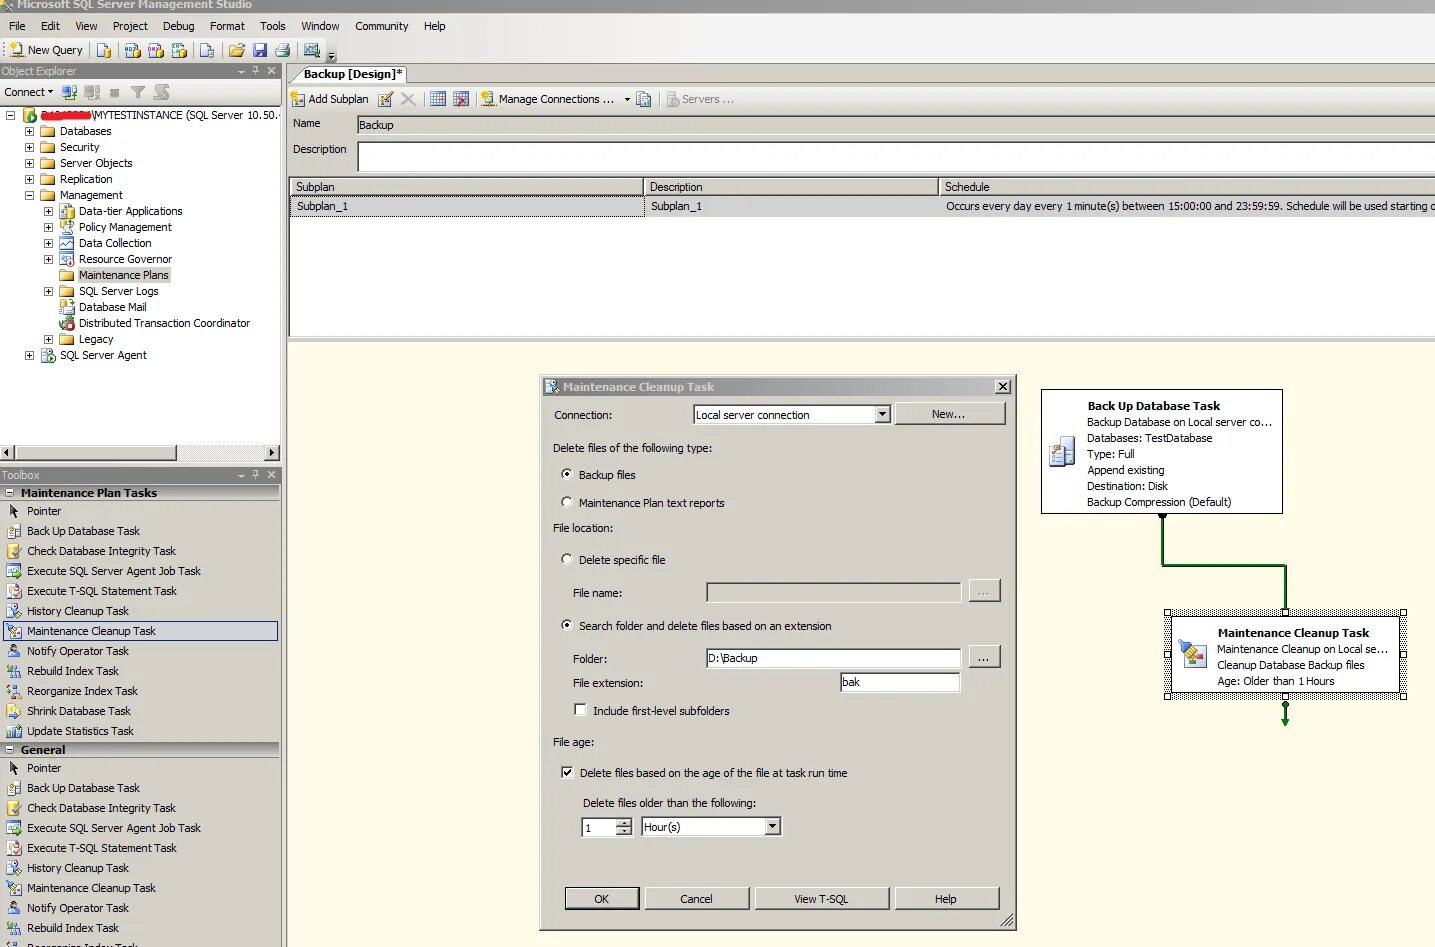Click the Print icon in main toolbar

tap(282, 50)
